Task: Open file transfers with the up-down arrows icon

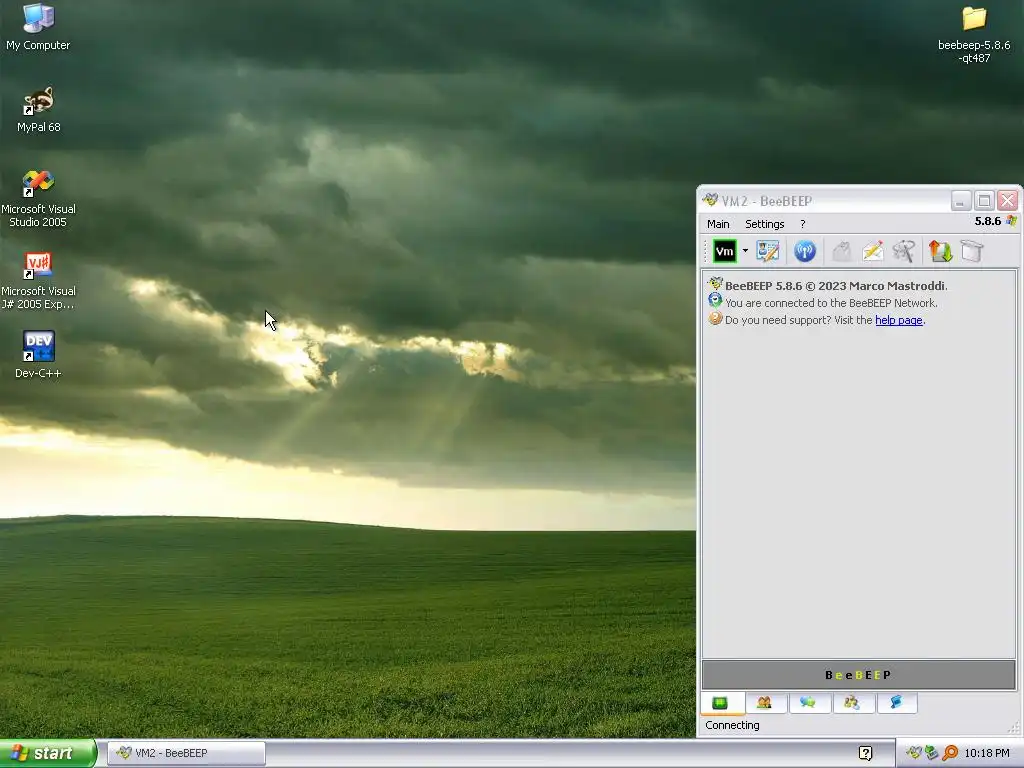Action: [940, 251]
